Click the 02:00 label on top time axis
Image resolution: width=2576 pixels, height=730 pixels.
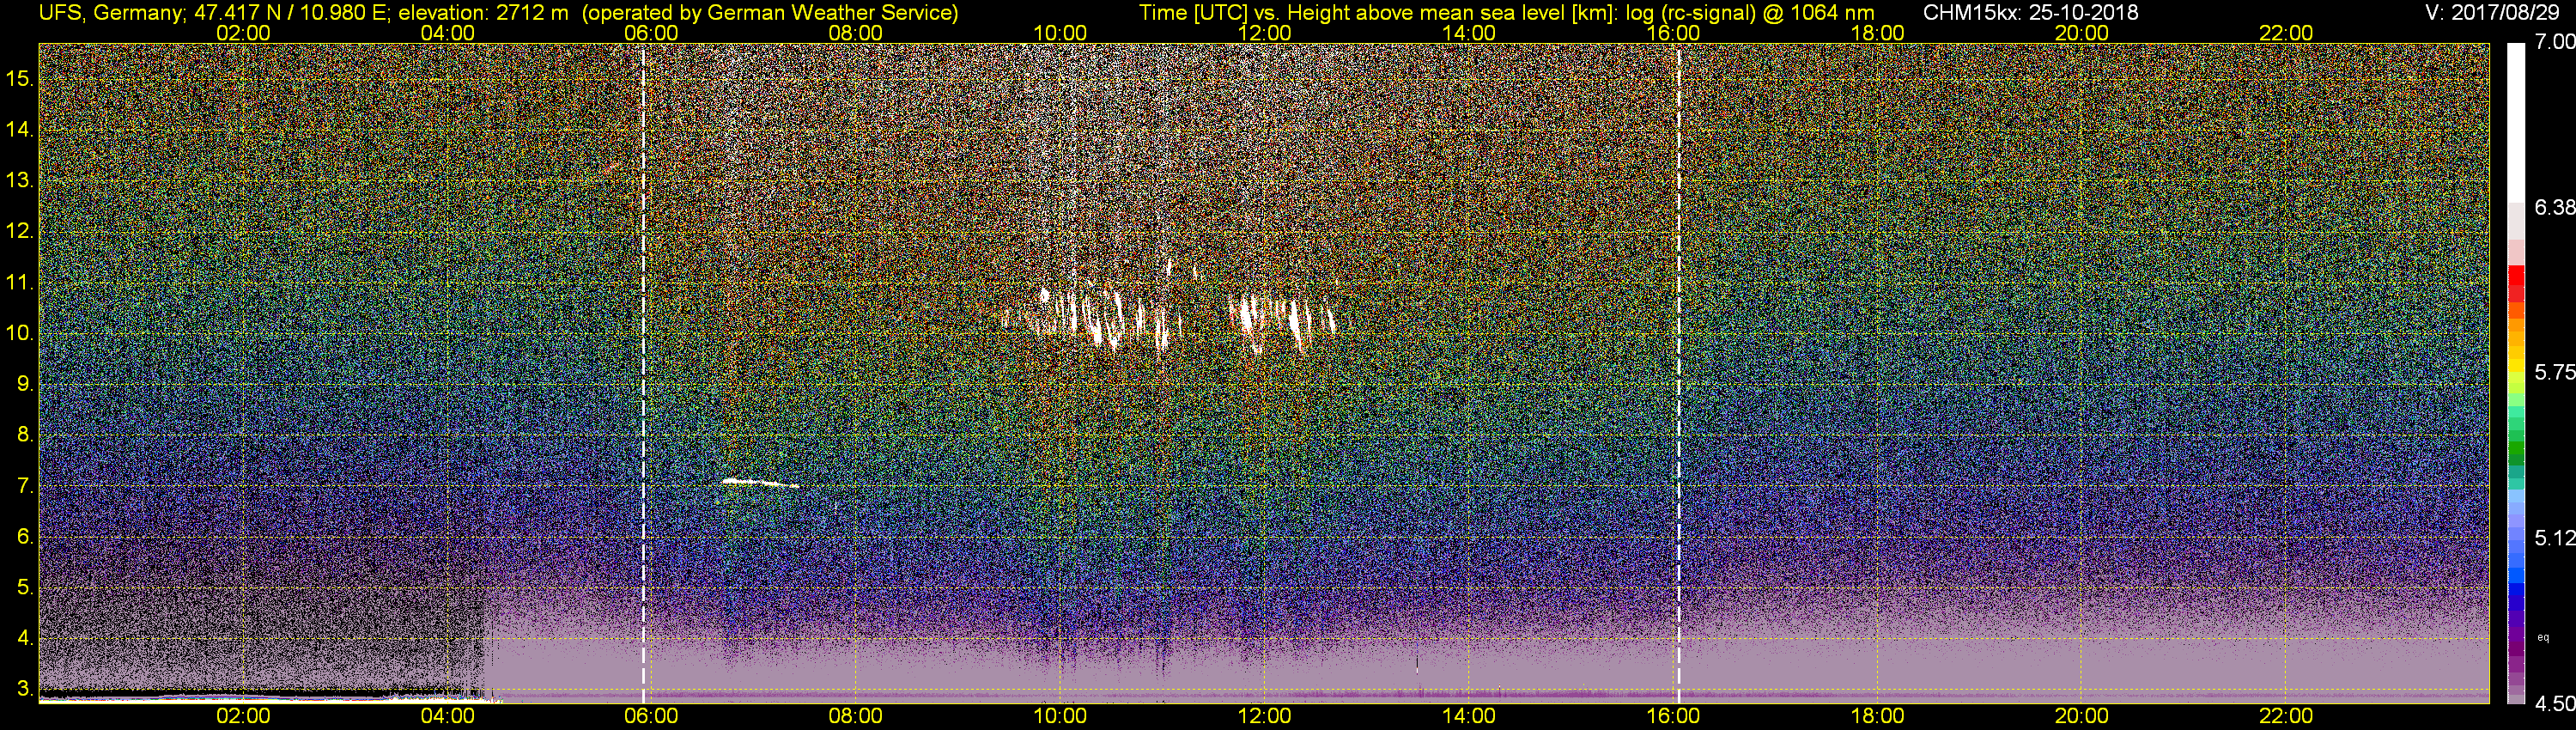pyautogui.click(x=243, y=33)
